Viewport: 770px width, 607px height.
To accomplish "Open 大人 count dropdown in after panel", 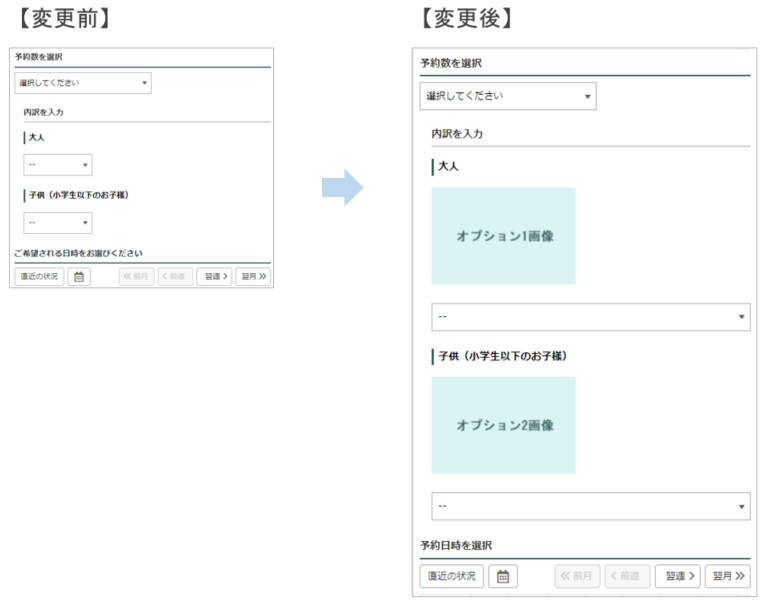I will 591,317.
